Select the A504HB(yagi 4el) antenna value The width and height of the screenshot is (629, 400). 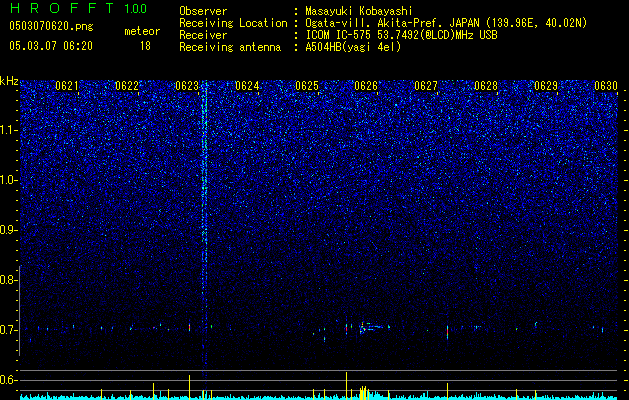point(353,47)
